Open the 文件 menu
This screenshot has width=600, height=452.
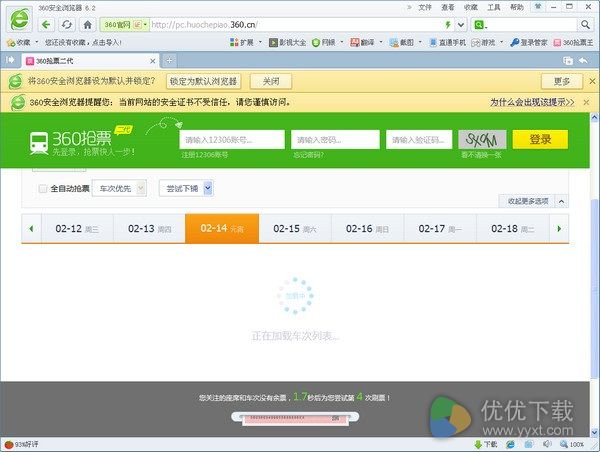pyautogui.click(x=425, y=7)
